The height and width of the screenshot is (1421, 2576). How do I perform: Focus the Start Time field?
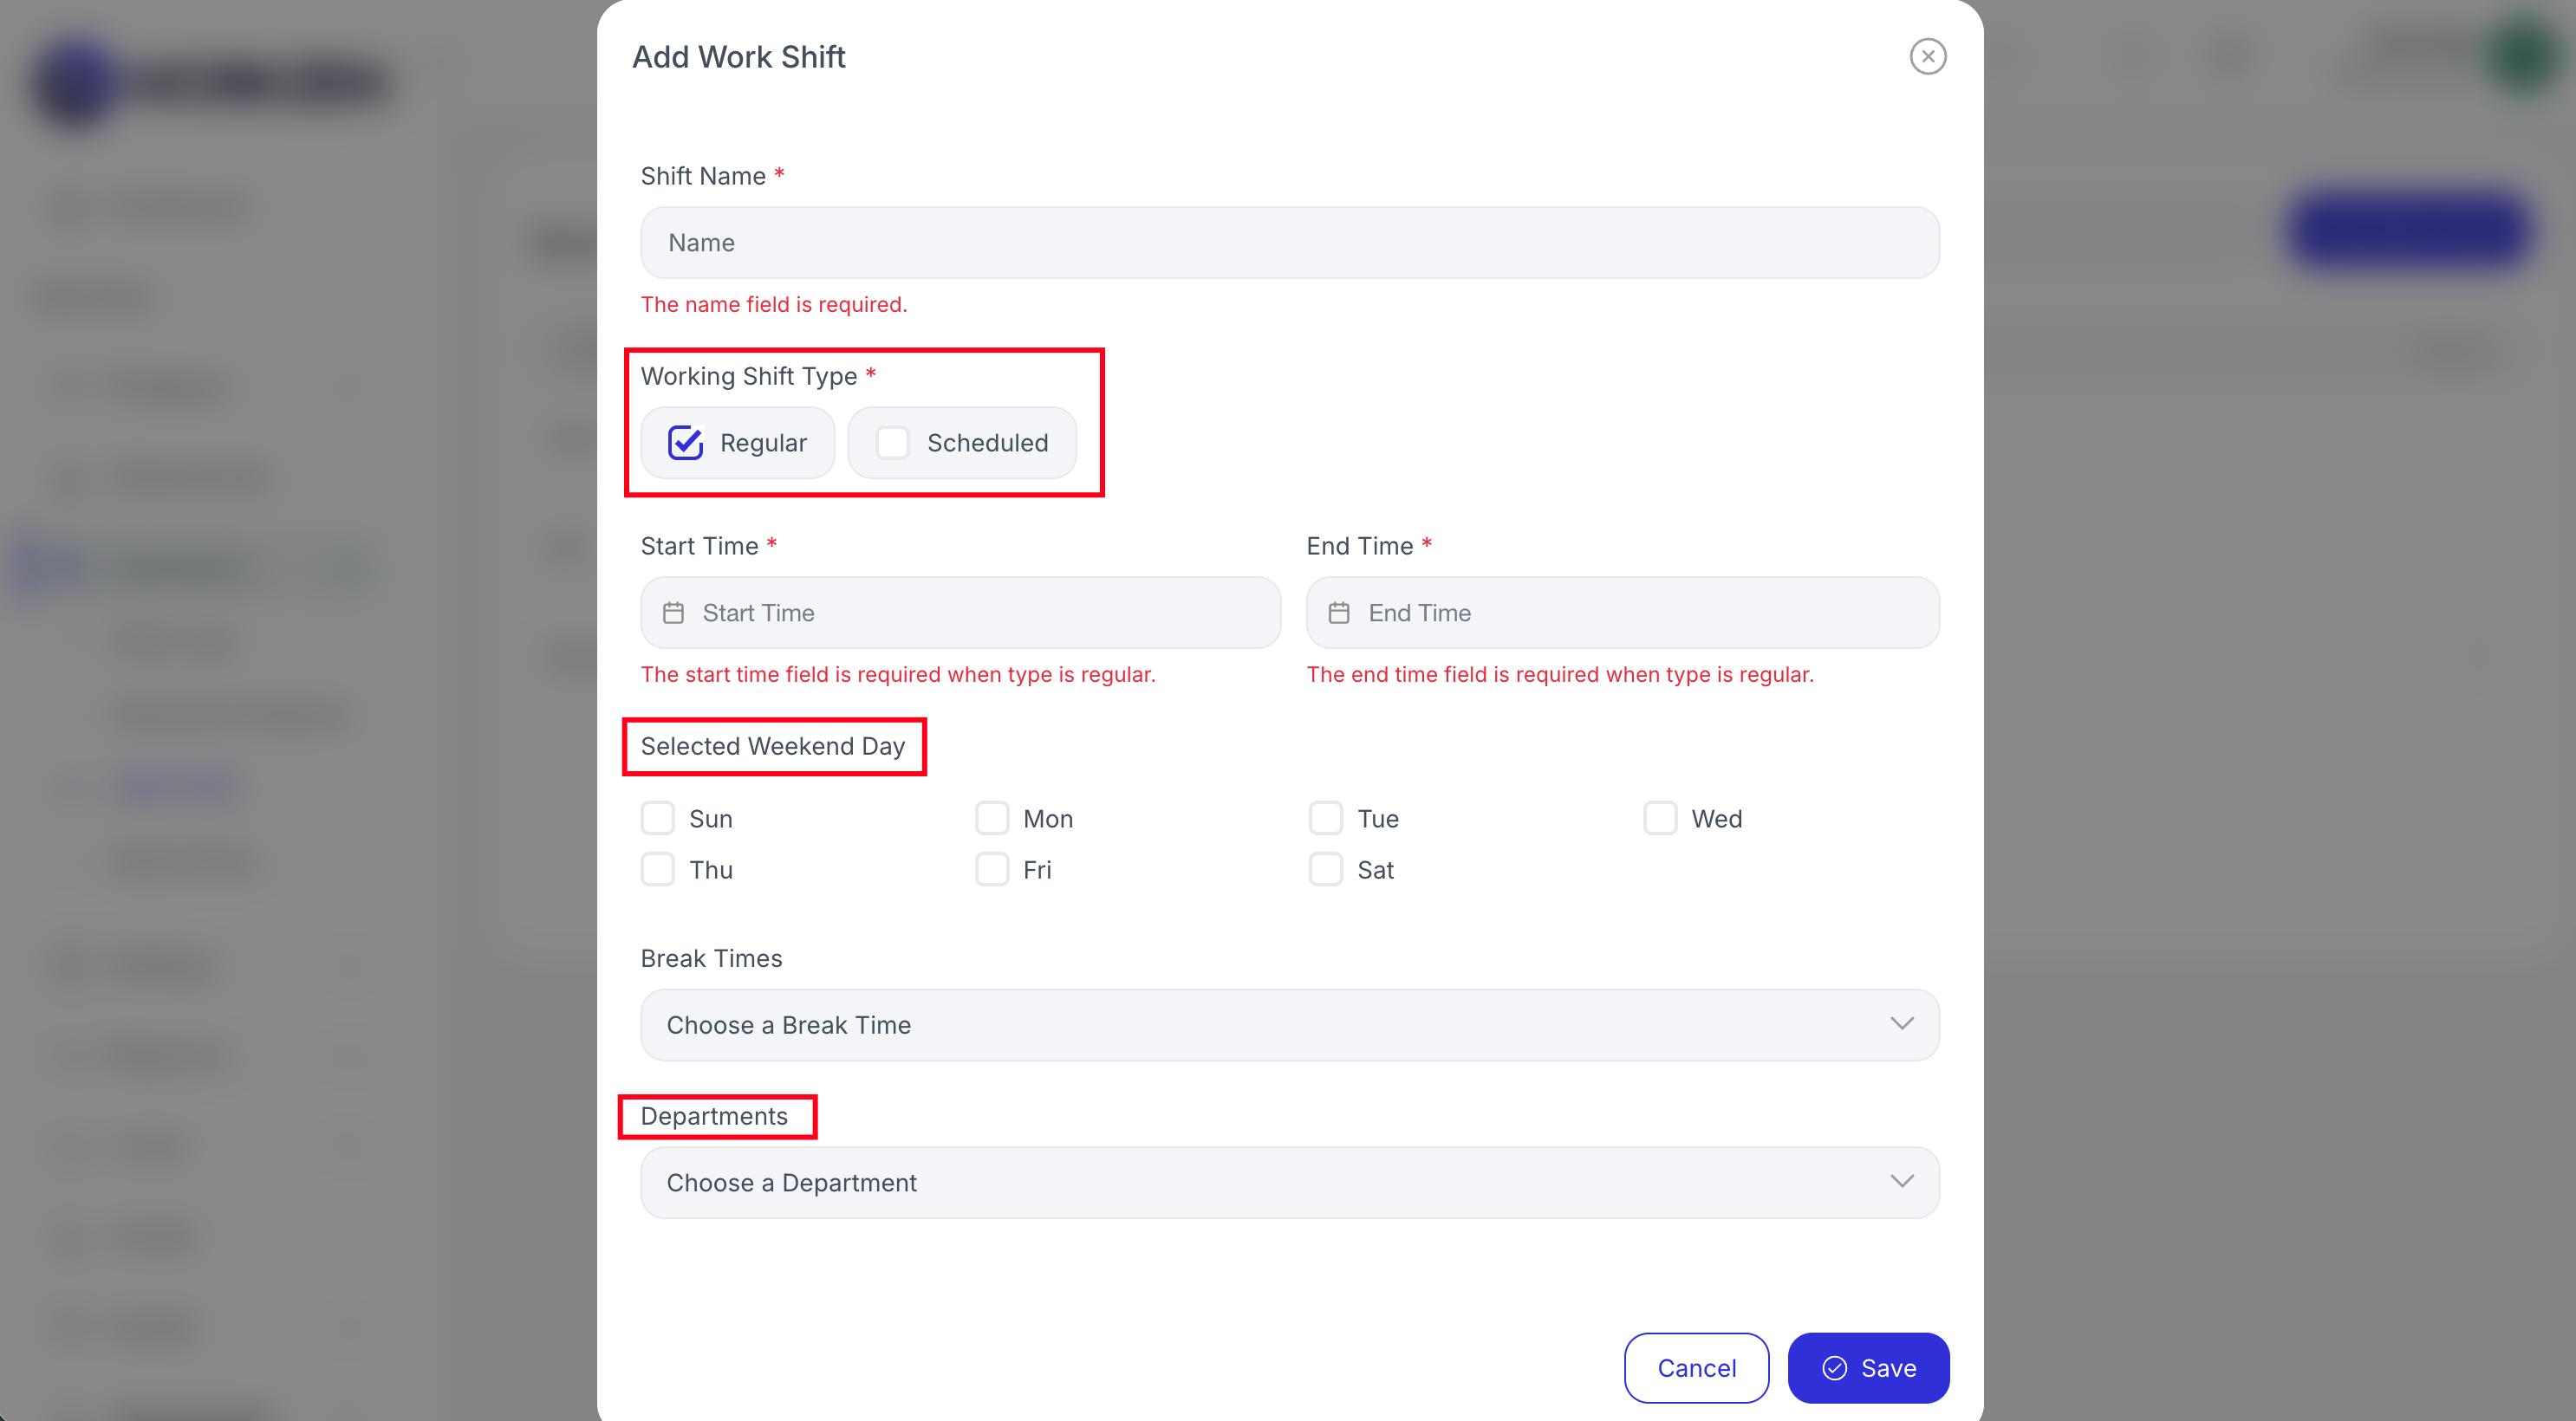960,613
